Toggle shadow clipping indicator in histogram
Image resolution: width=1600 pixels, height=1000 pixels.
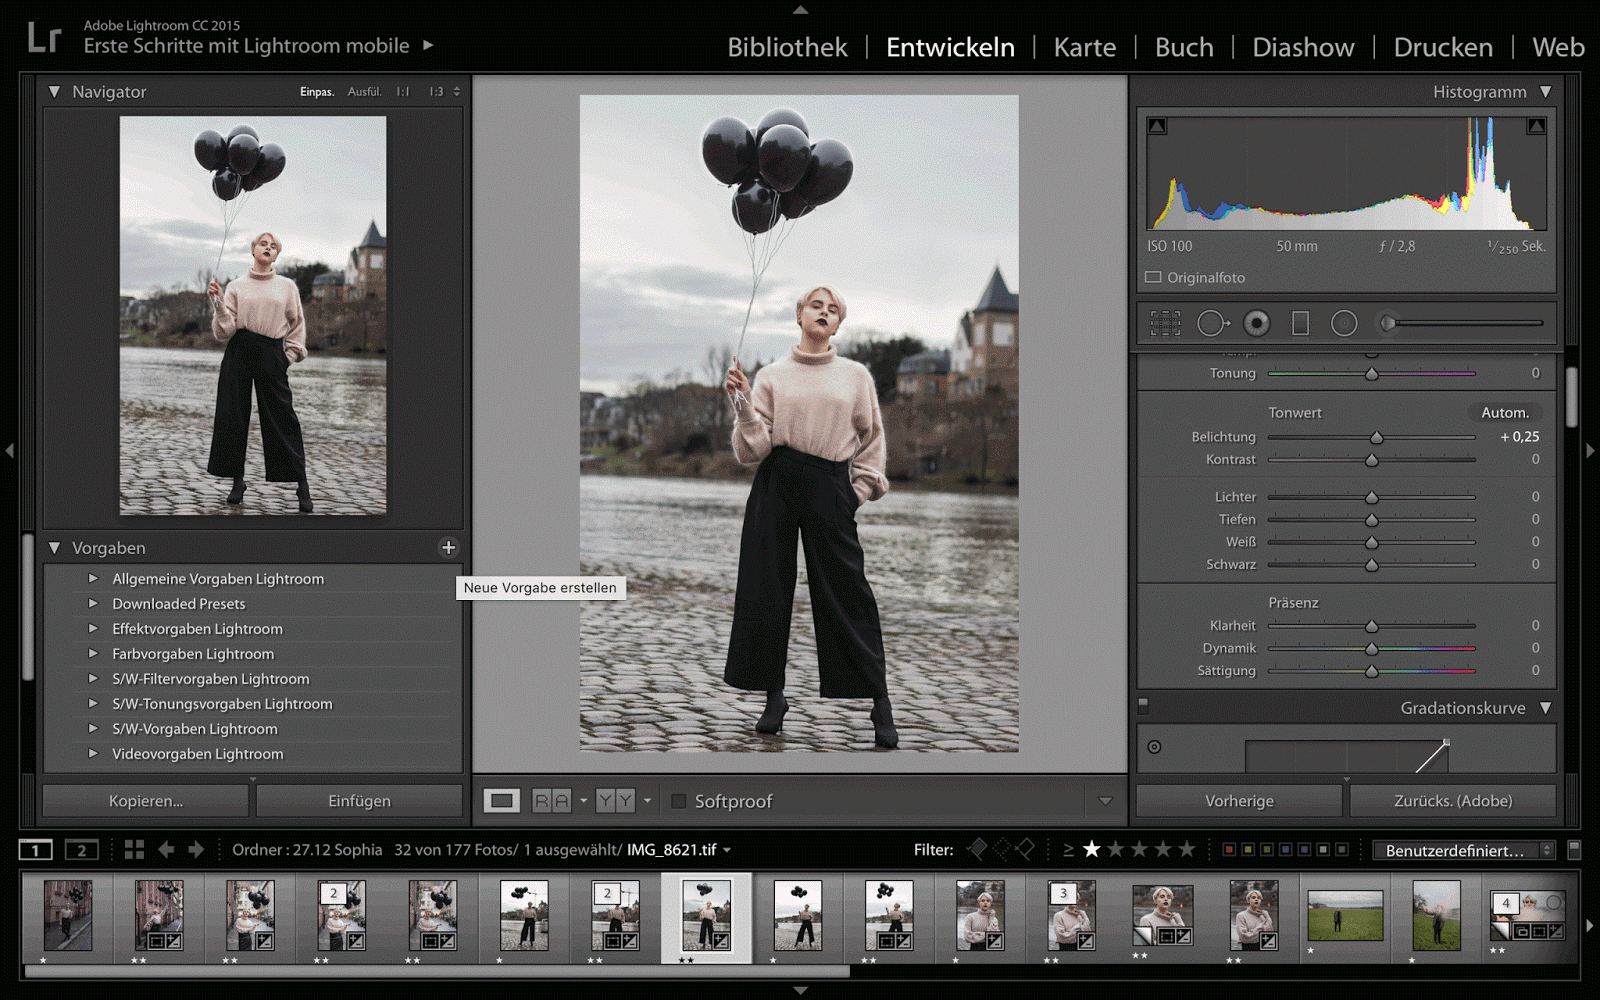pyautogui.click(x=1157, y=126)
